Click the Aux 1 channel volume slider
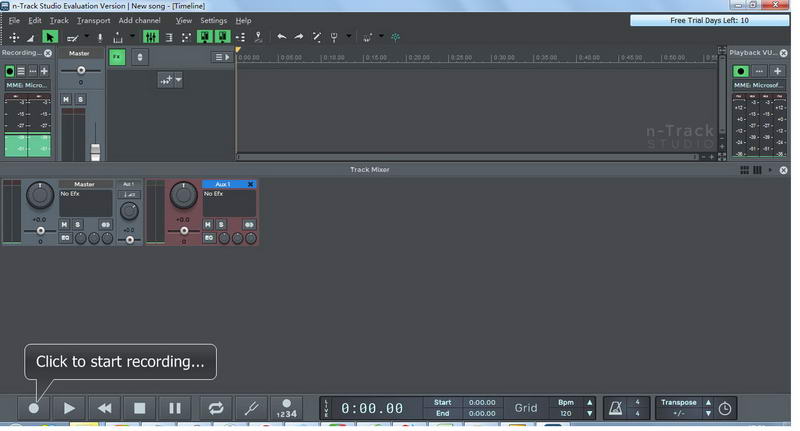The height and width of the screenshot is (431, 800). pos(184,231)
